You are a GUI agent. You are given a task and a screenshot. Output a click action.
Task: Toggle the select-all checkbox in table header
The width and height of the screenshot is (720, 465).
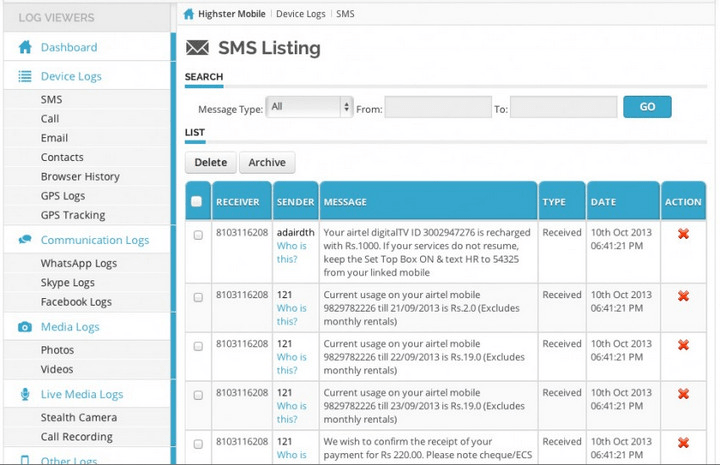(197, 202)
